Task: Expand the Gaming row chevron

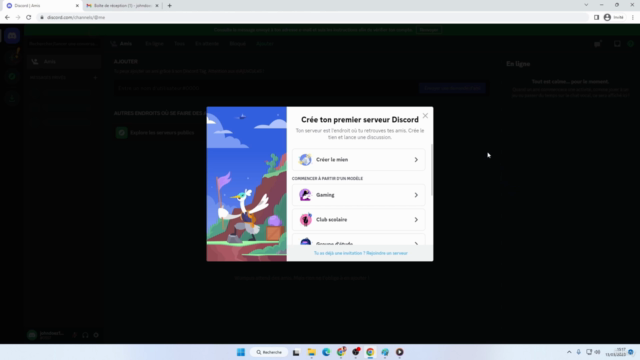Action: coord(416,195)
